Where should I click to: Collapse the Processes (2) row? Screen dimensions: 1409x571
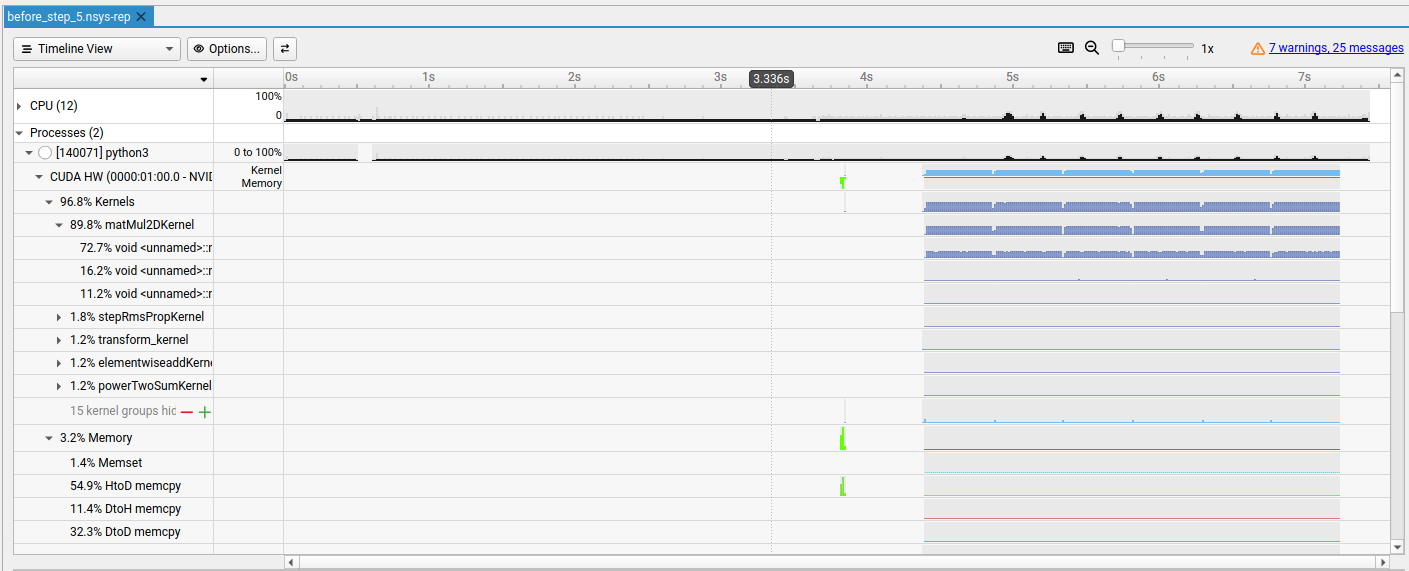point(19,133)
